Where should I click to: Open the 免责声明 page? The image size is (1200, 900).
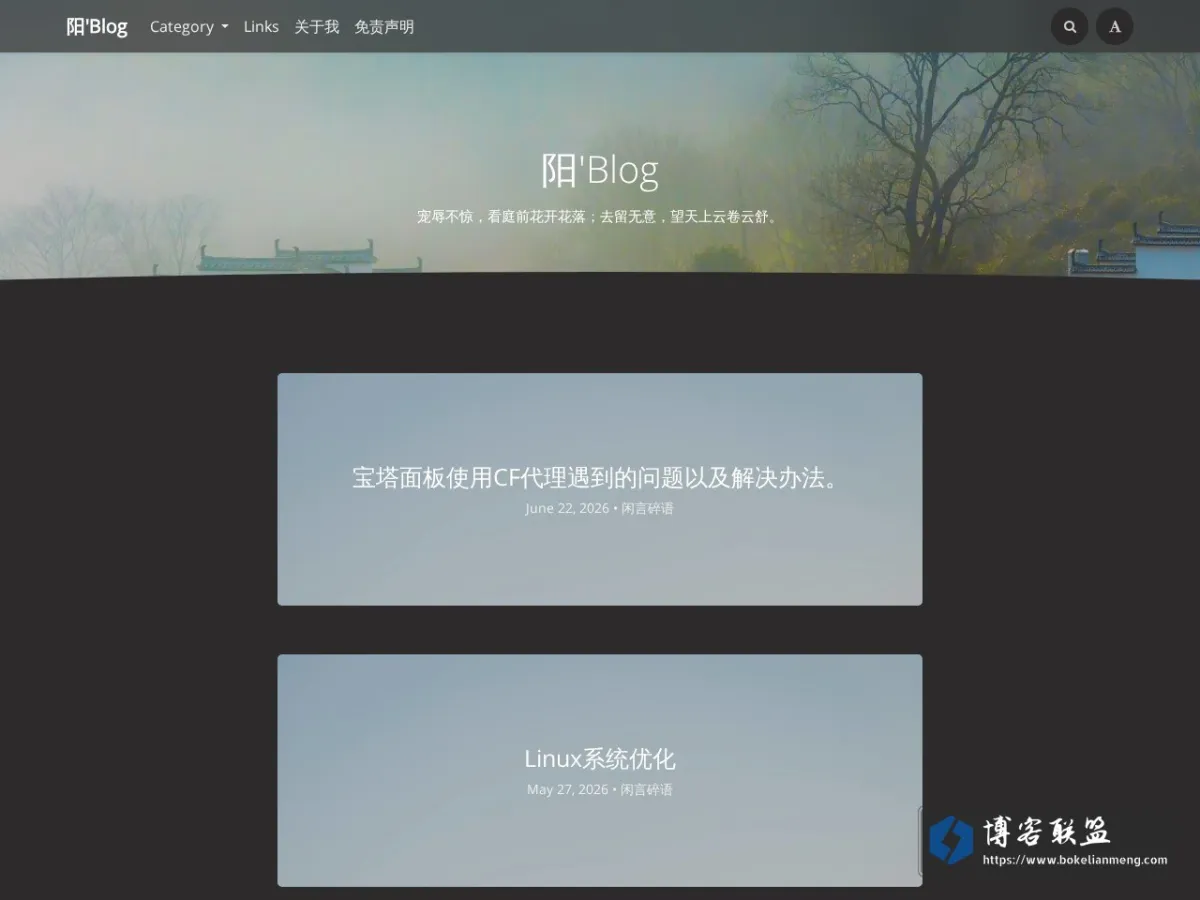(x=384, y=26)
